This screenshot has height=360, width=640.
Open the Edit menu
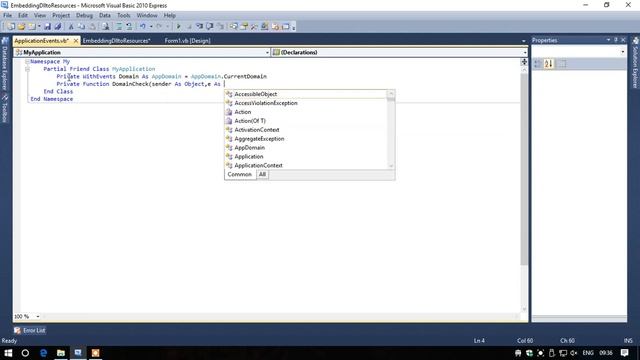click(x=23, y=15)
